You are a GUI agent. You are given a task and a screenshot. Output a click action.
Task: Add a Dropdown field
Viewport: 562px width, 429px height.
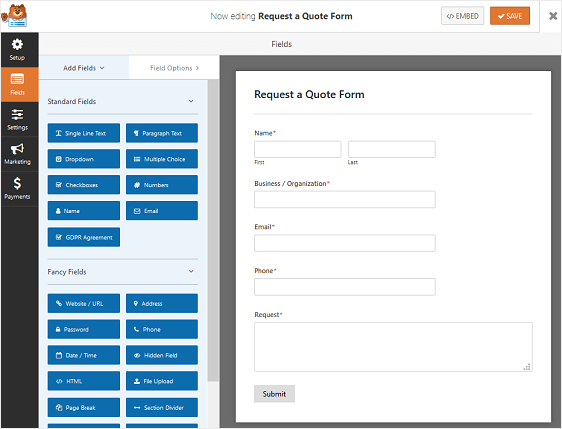(84, 159)
